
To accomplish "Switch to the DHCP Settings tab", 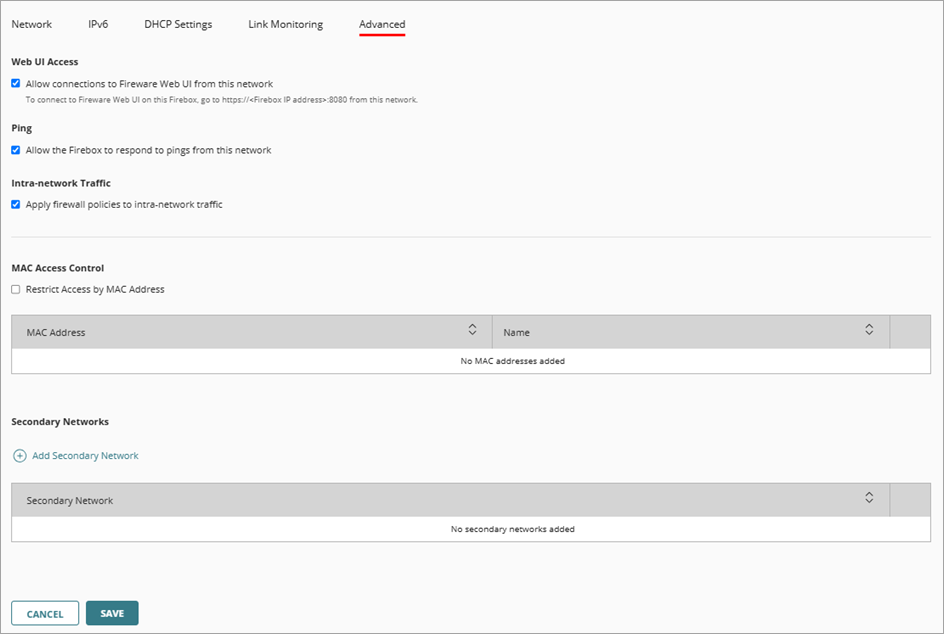I will (178, 24).
